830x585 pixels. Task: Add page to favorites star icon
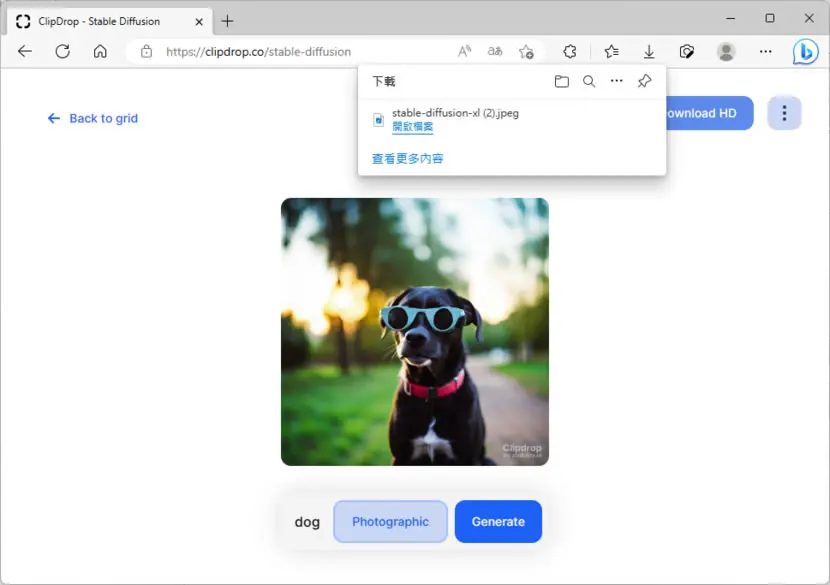tap(526, 51)
